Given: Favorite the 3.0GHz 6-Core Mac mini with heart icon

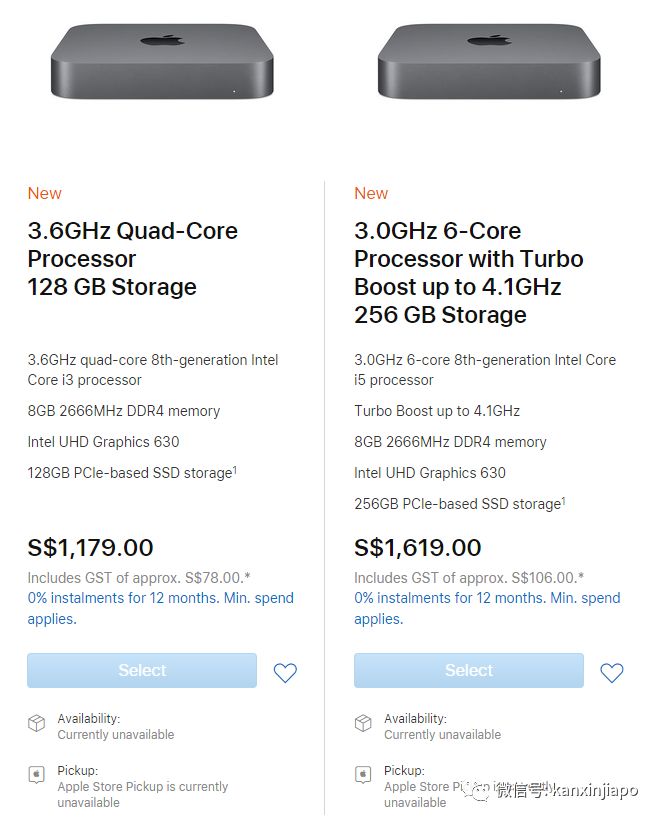Looking at the screenshot, I should click(x=612, y=673).
